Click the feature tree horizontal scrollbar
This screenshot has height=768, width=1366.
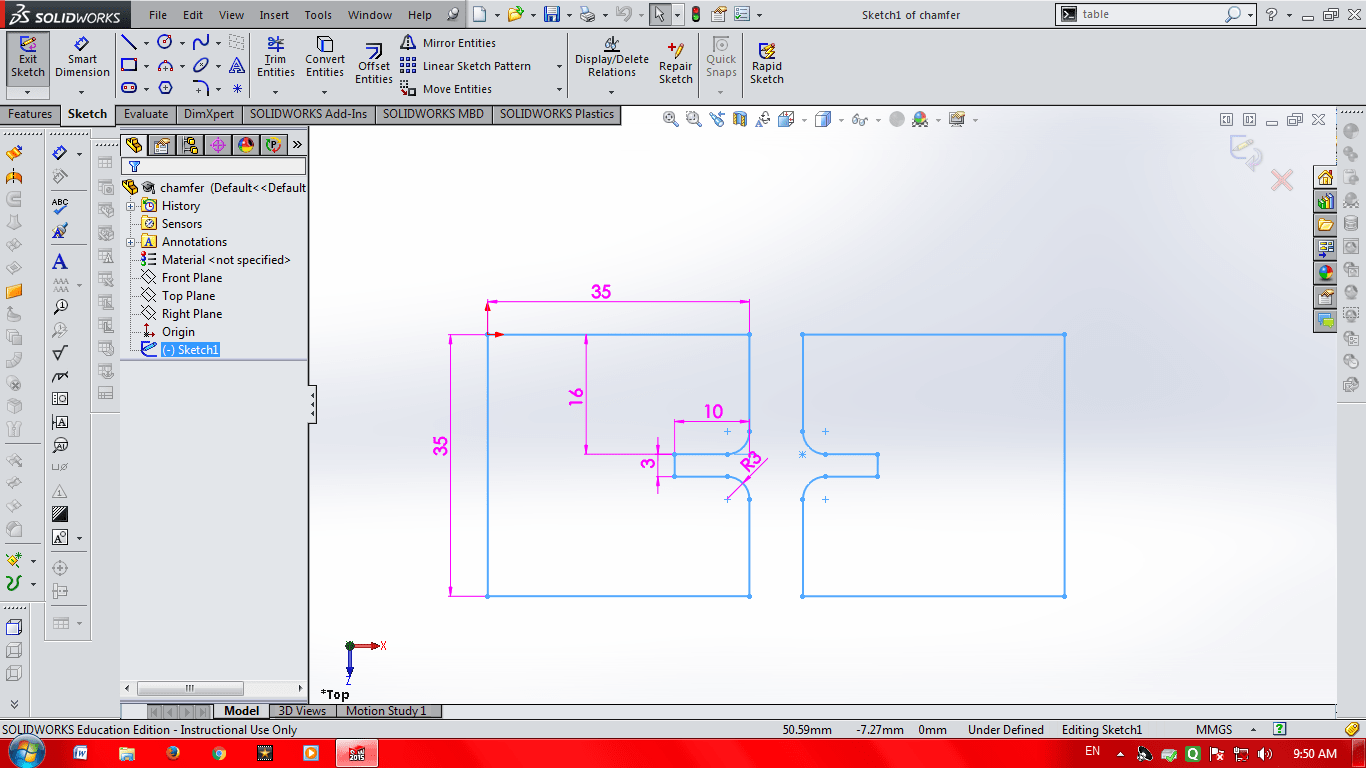pos(190,689)
